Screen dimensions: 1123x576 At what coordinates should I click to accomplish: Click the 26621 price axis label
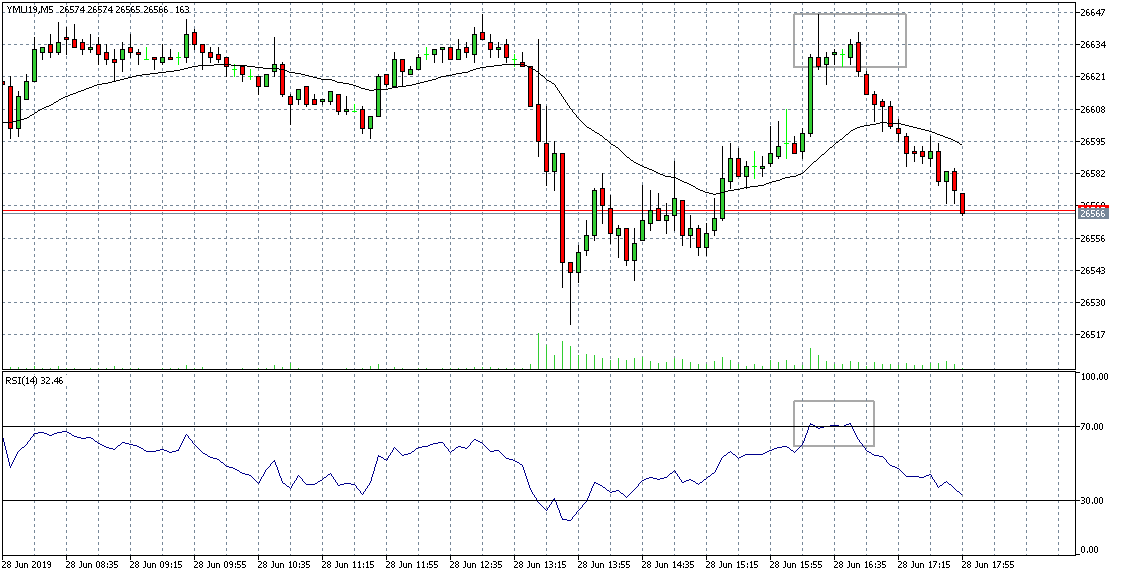(x=1093, y=77)
